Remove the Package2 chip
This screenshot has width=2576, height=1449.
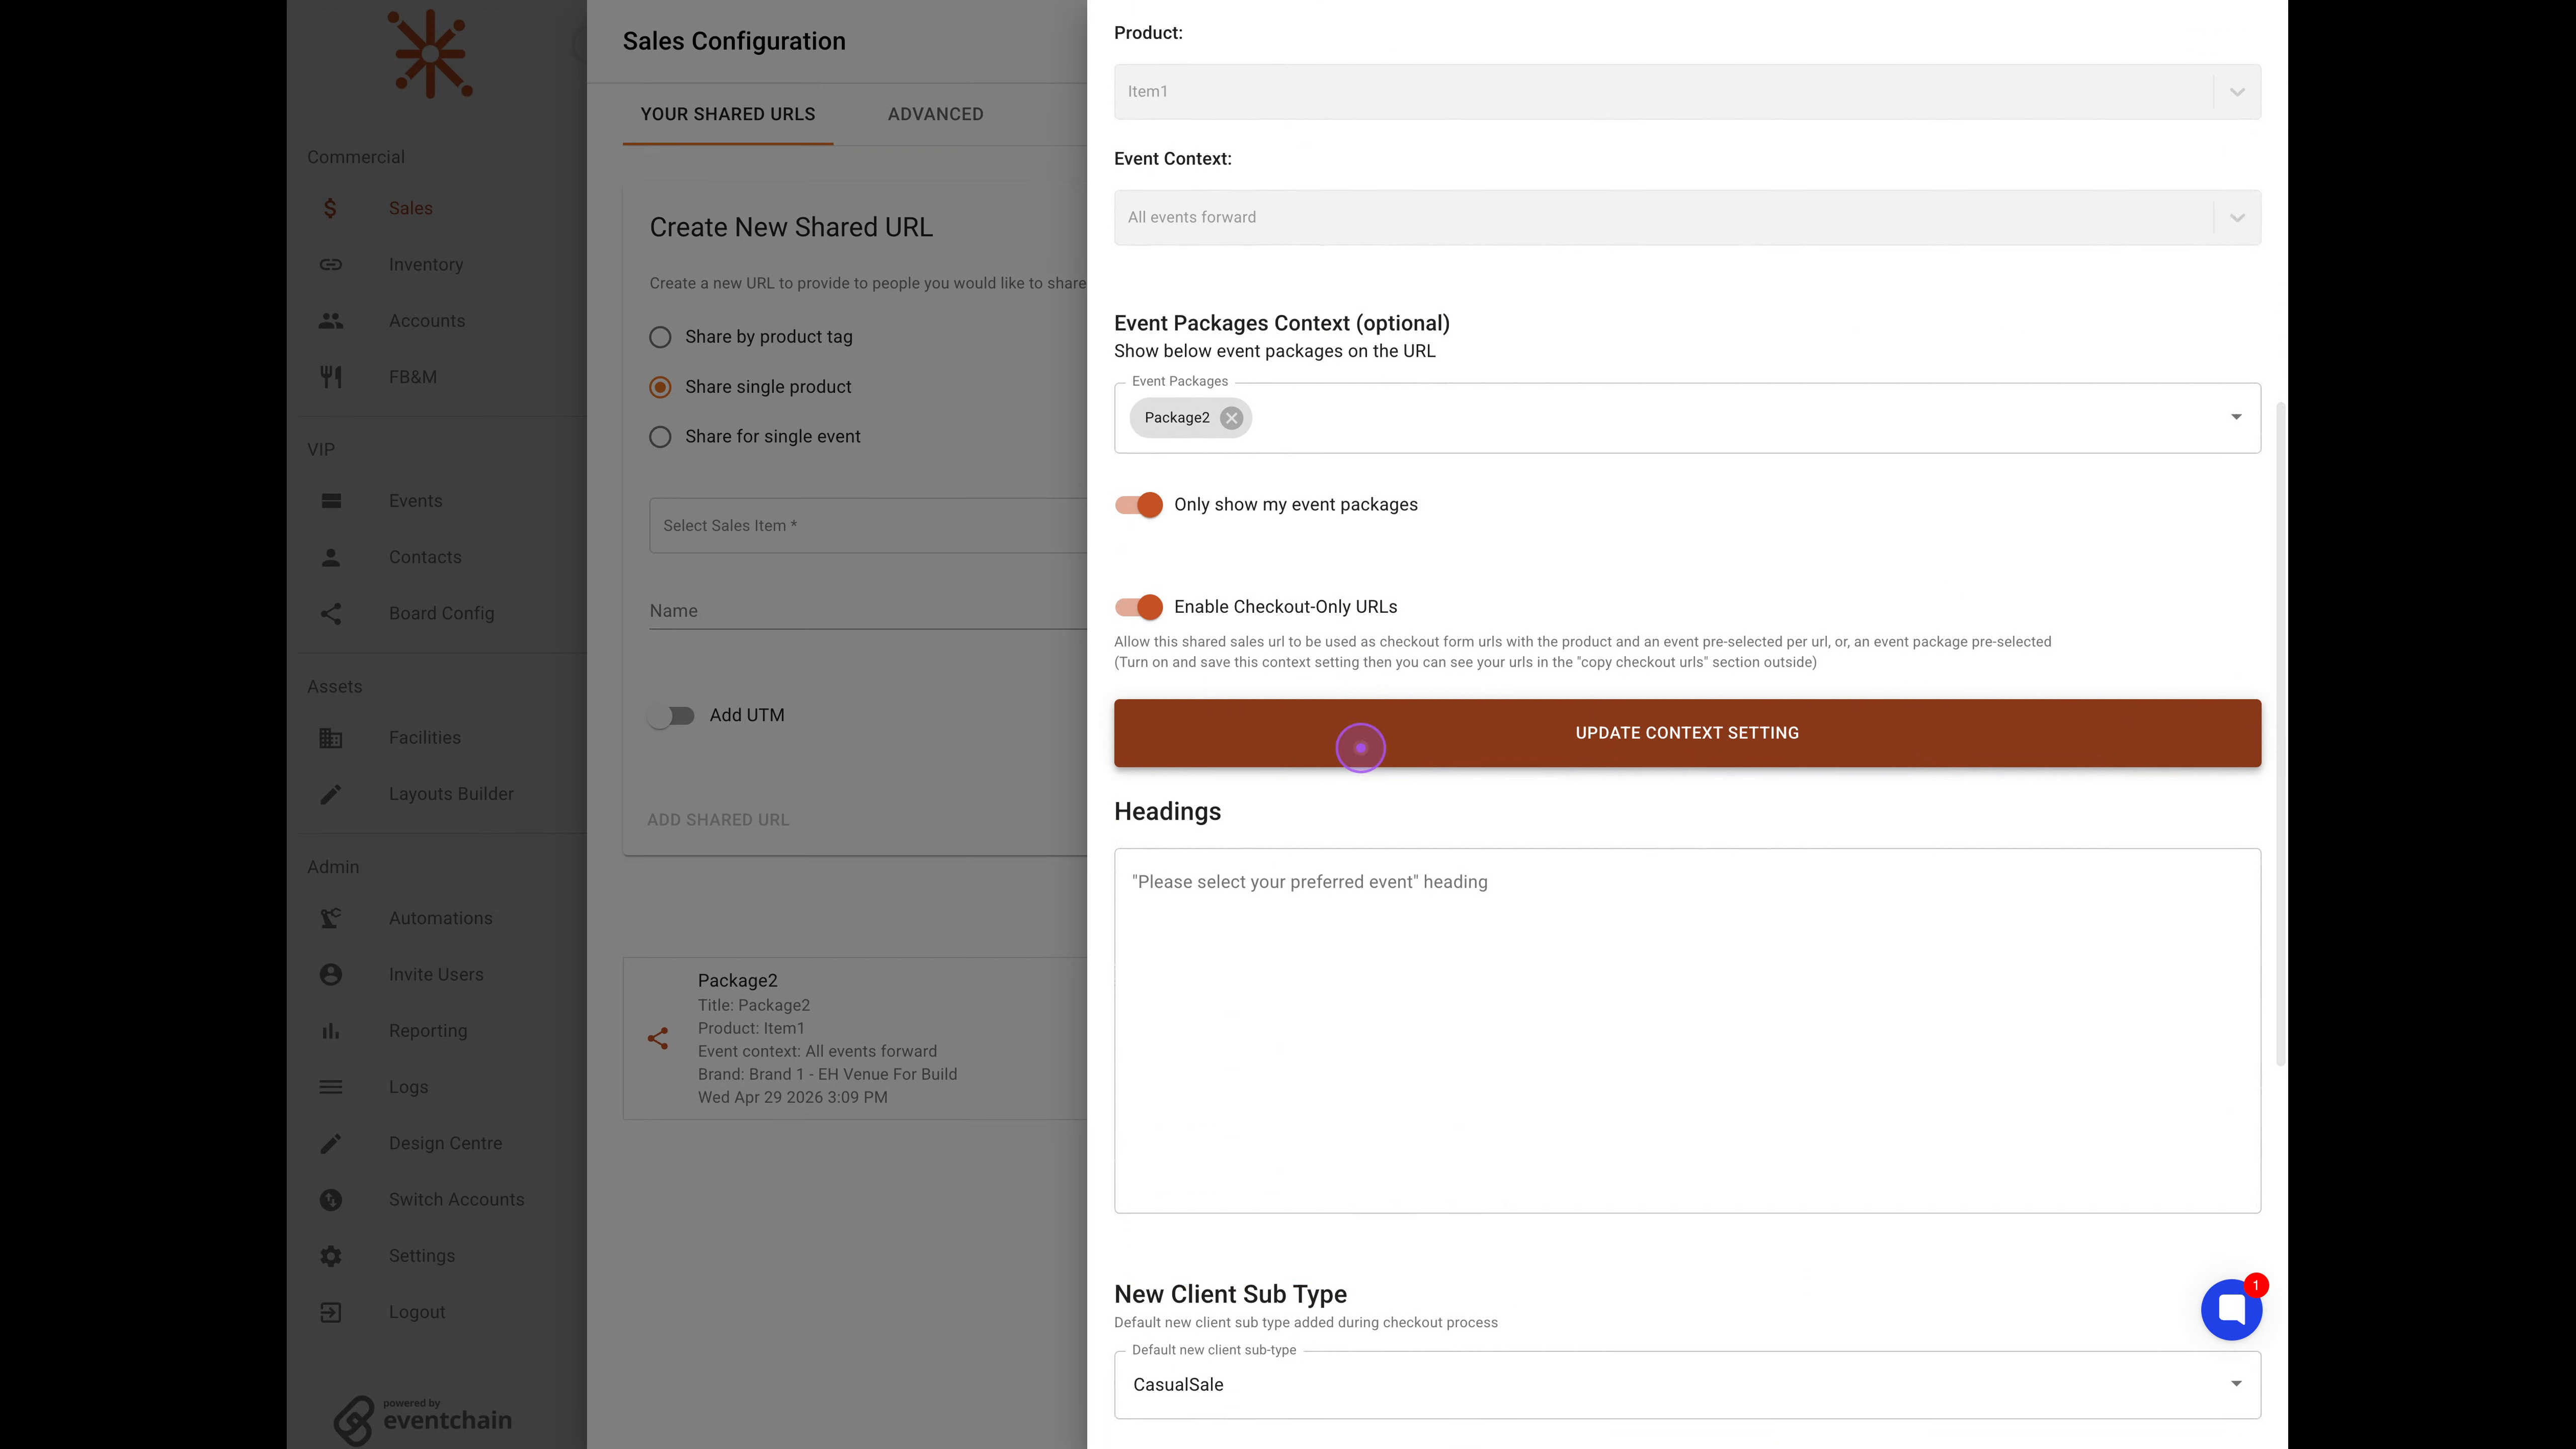[x=1232, y=418]
